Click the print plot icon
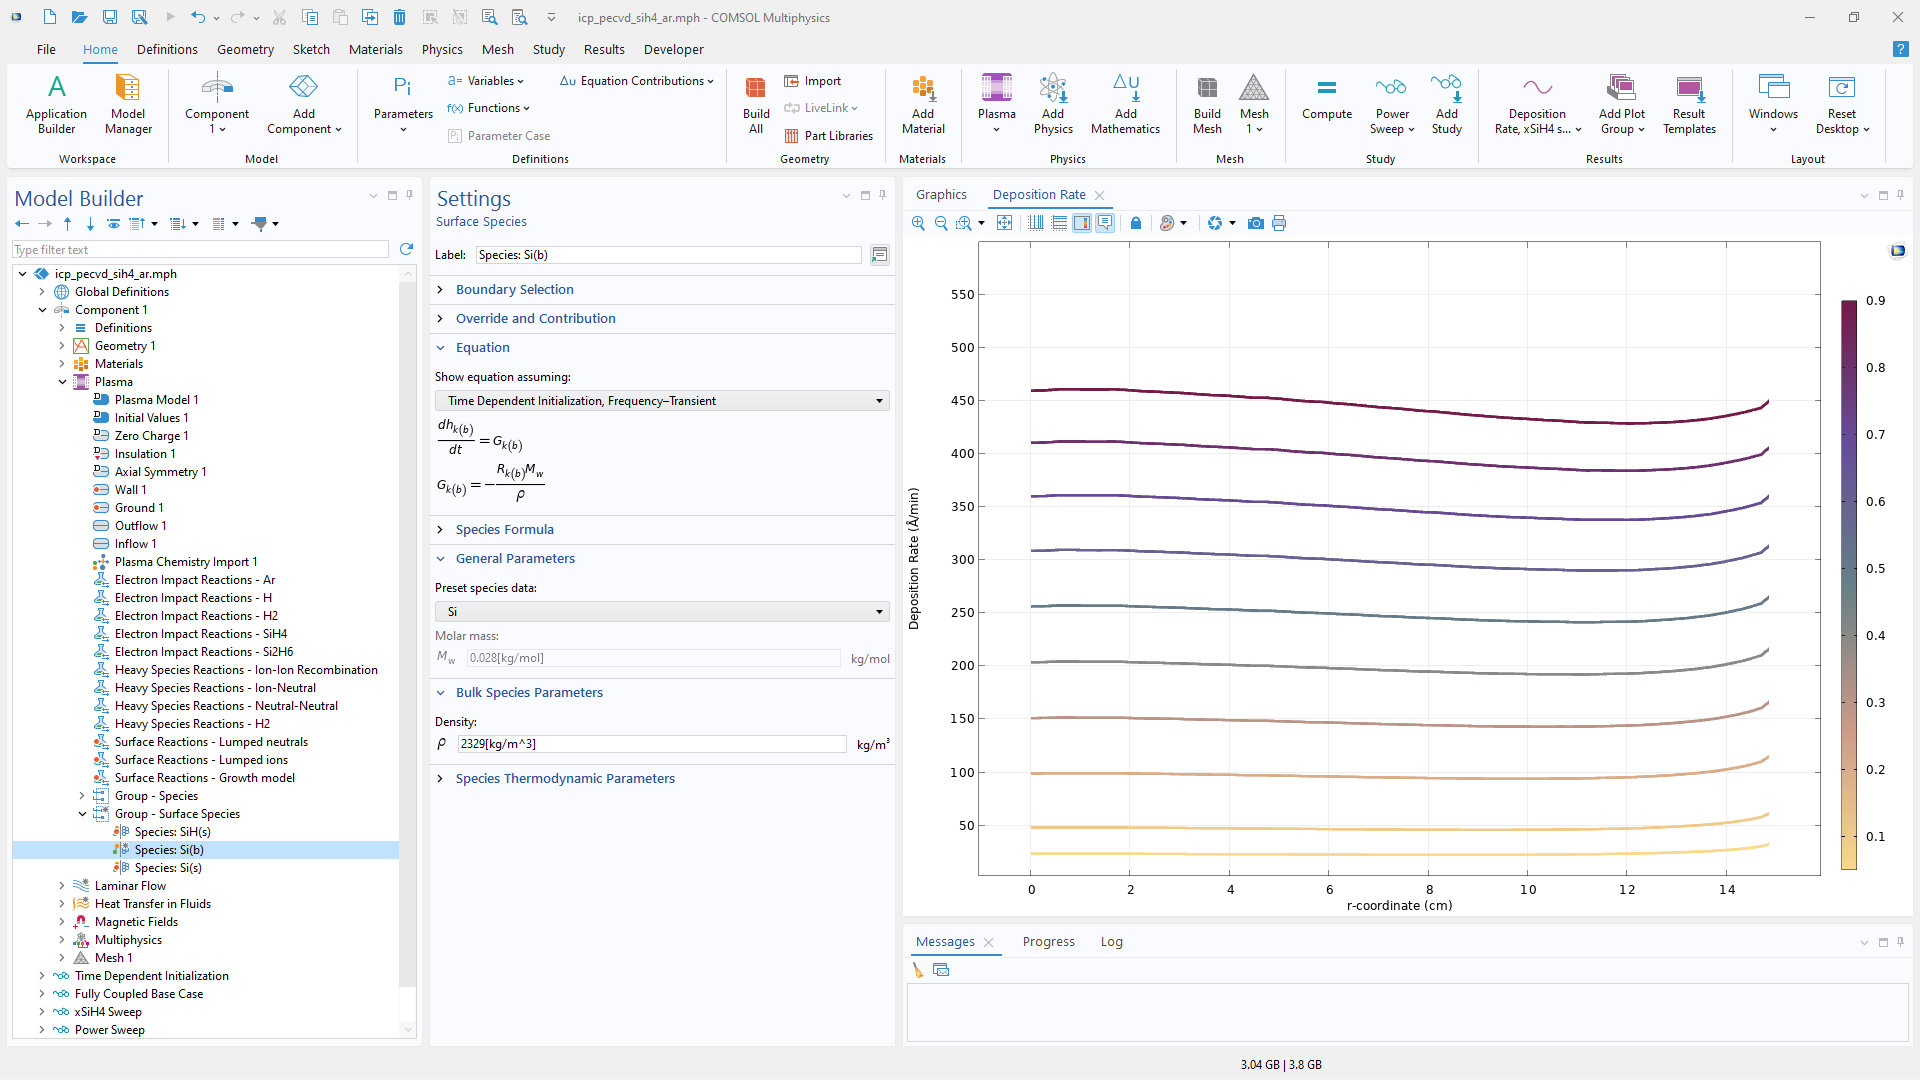 [1279, 223]
